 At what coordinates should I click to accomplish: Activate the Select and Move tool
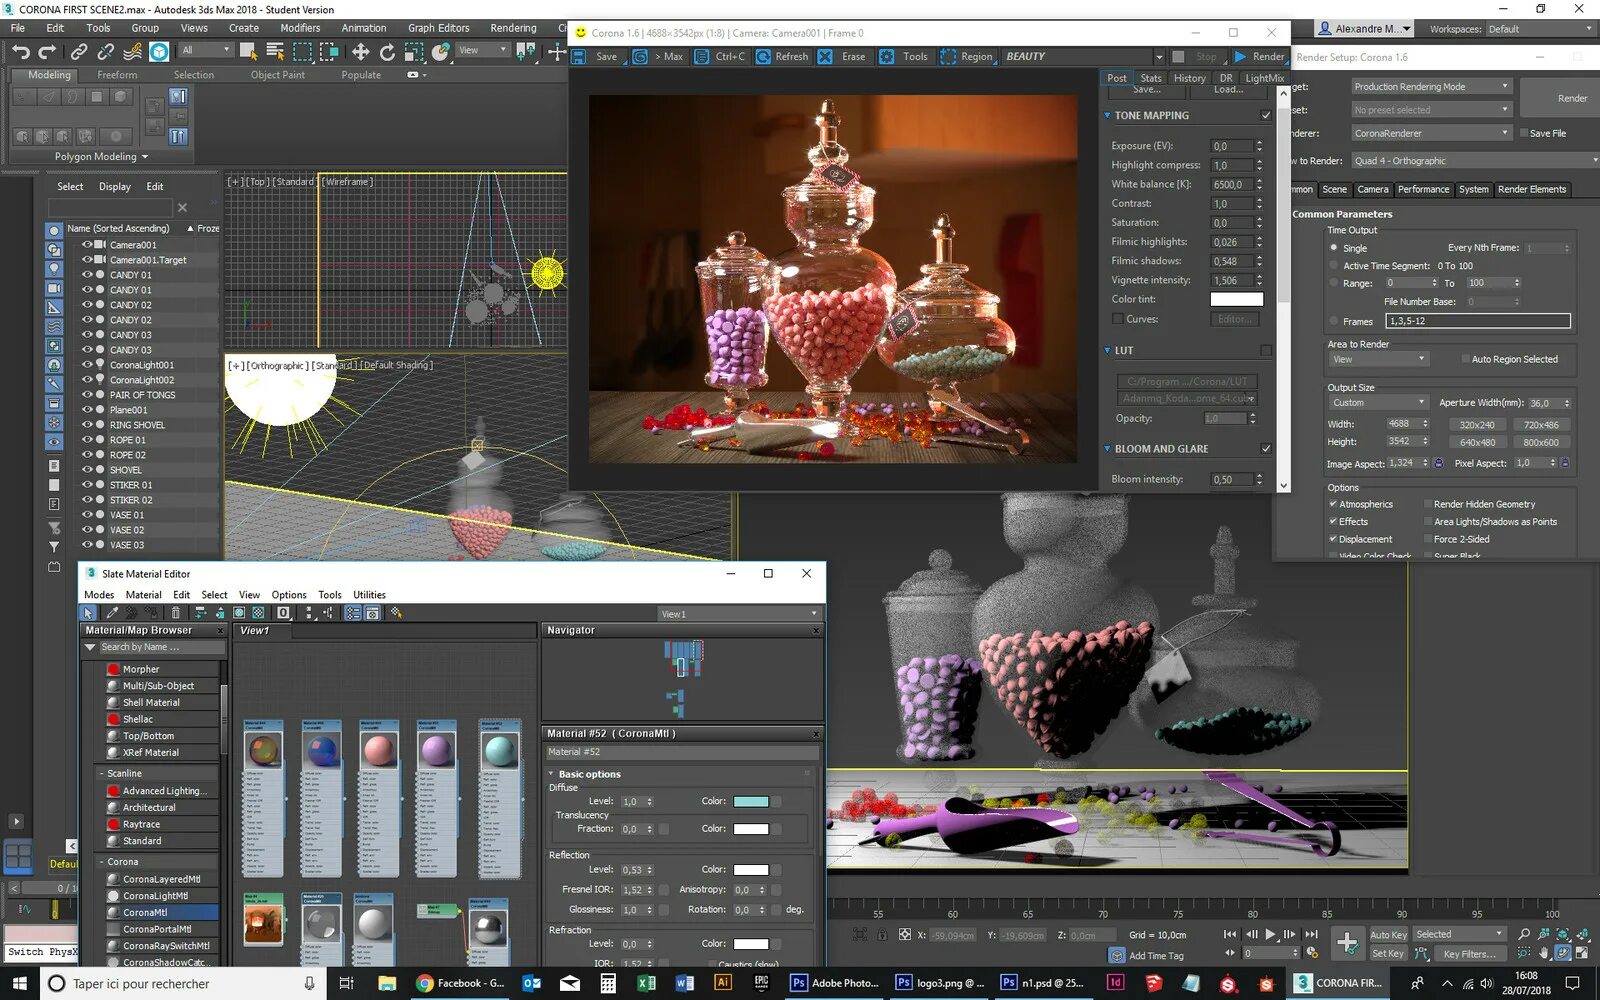click(360, 51)
